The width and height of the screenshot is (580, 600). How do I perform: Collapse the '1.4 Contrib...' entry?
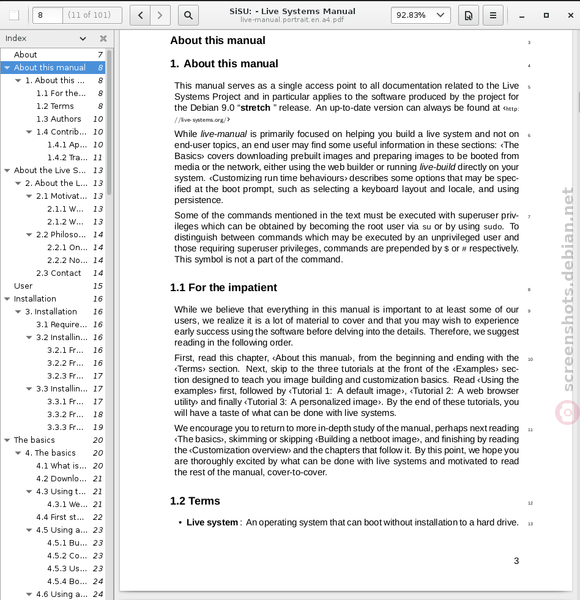29,132
